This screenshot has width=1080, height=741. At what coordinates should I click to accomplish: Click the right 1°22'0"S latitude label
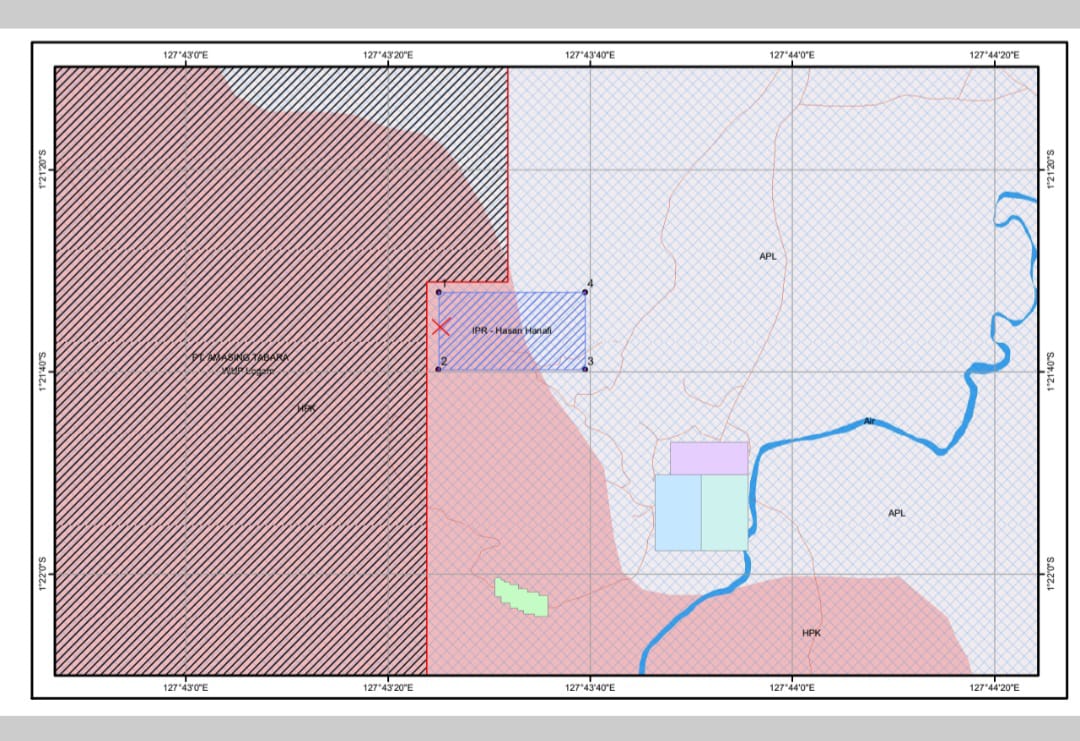click(1050, 574)
